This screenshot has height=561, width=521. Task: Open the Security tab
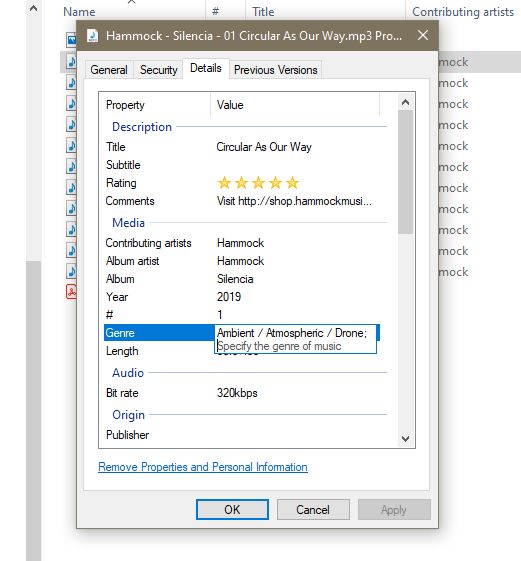pos(159,70)
